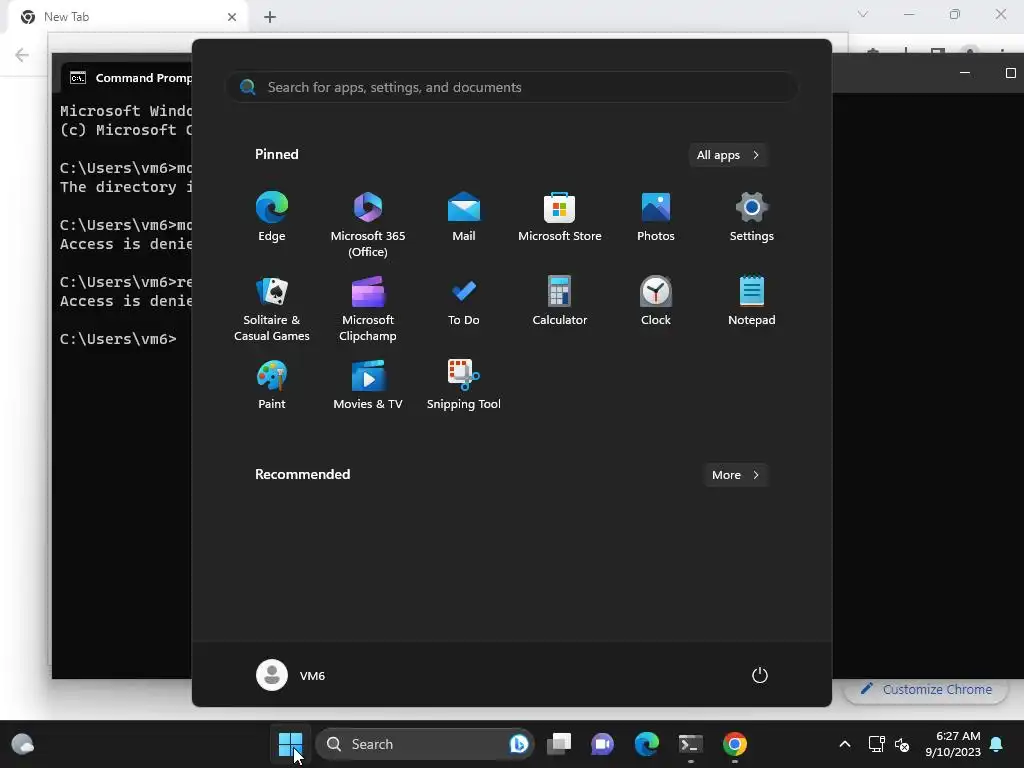Open Edge from pinned apps

click(272, 216)
